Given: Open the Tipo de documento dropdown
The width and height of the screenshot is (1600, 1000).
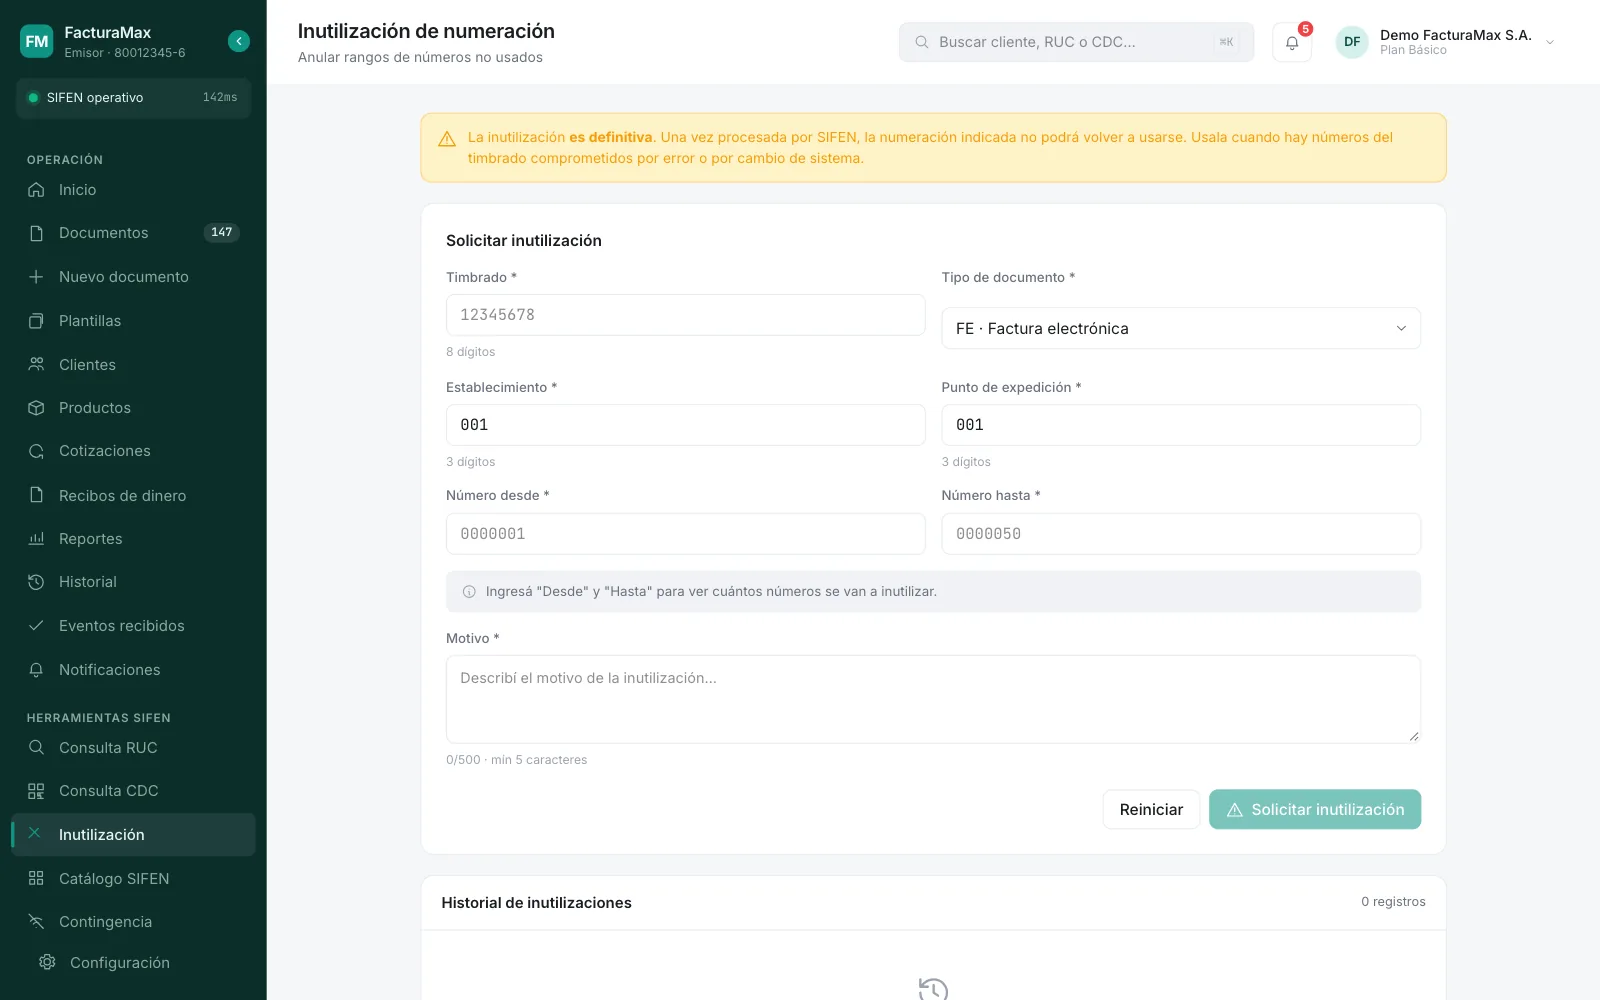Looking at the screenshot, I should pos(1181,328).
